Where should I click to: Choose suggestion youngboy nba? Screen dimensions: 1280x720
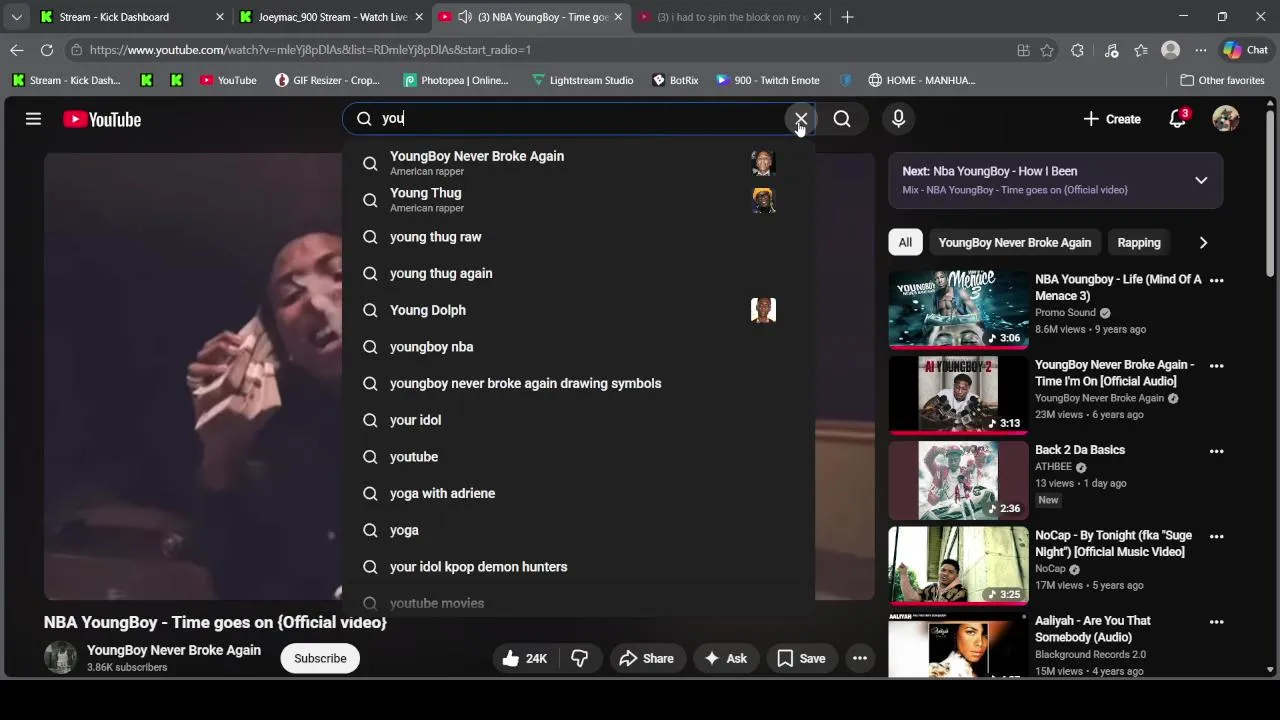pos(578,347)
